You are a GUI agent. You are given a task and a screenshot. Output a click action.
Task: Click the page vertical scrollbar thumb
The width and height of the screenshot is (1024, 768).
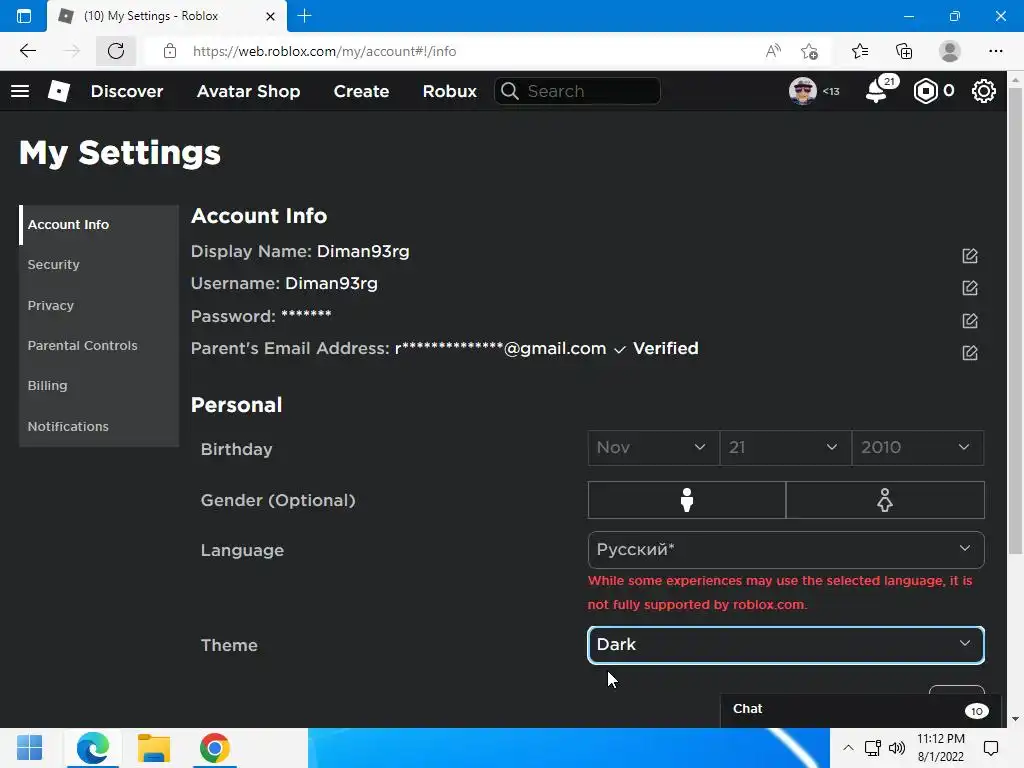[1015, 320]
